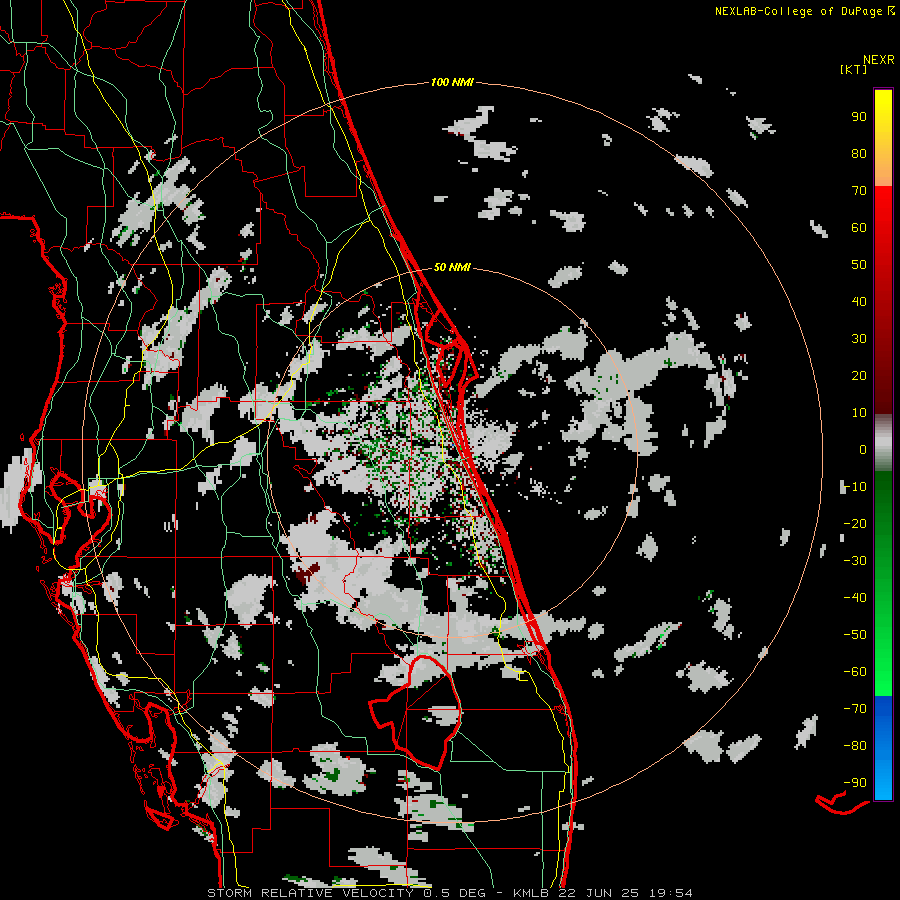
Task: Click the 22 JUN 25 date in the footer
Action: (599, 893)
